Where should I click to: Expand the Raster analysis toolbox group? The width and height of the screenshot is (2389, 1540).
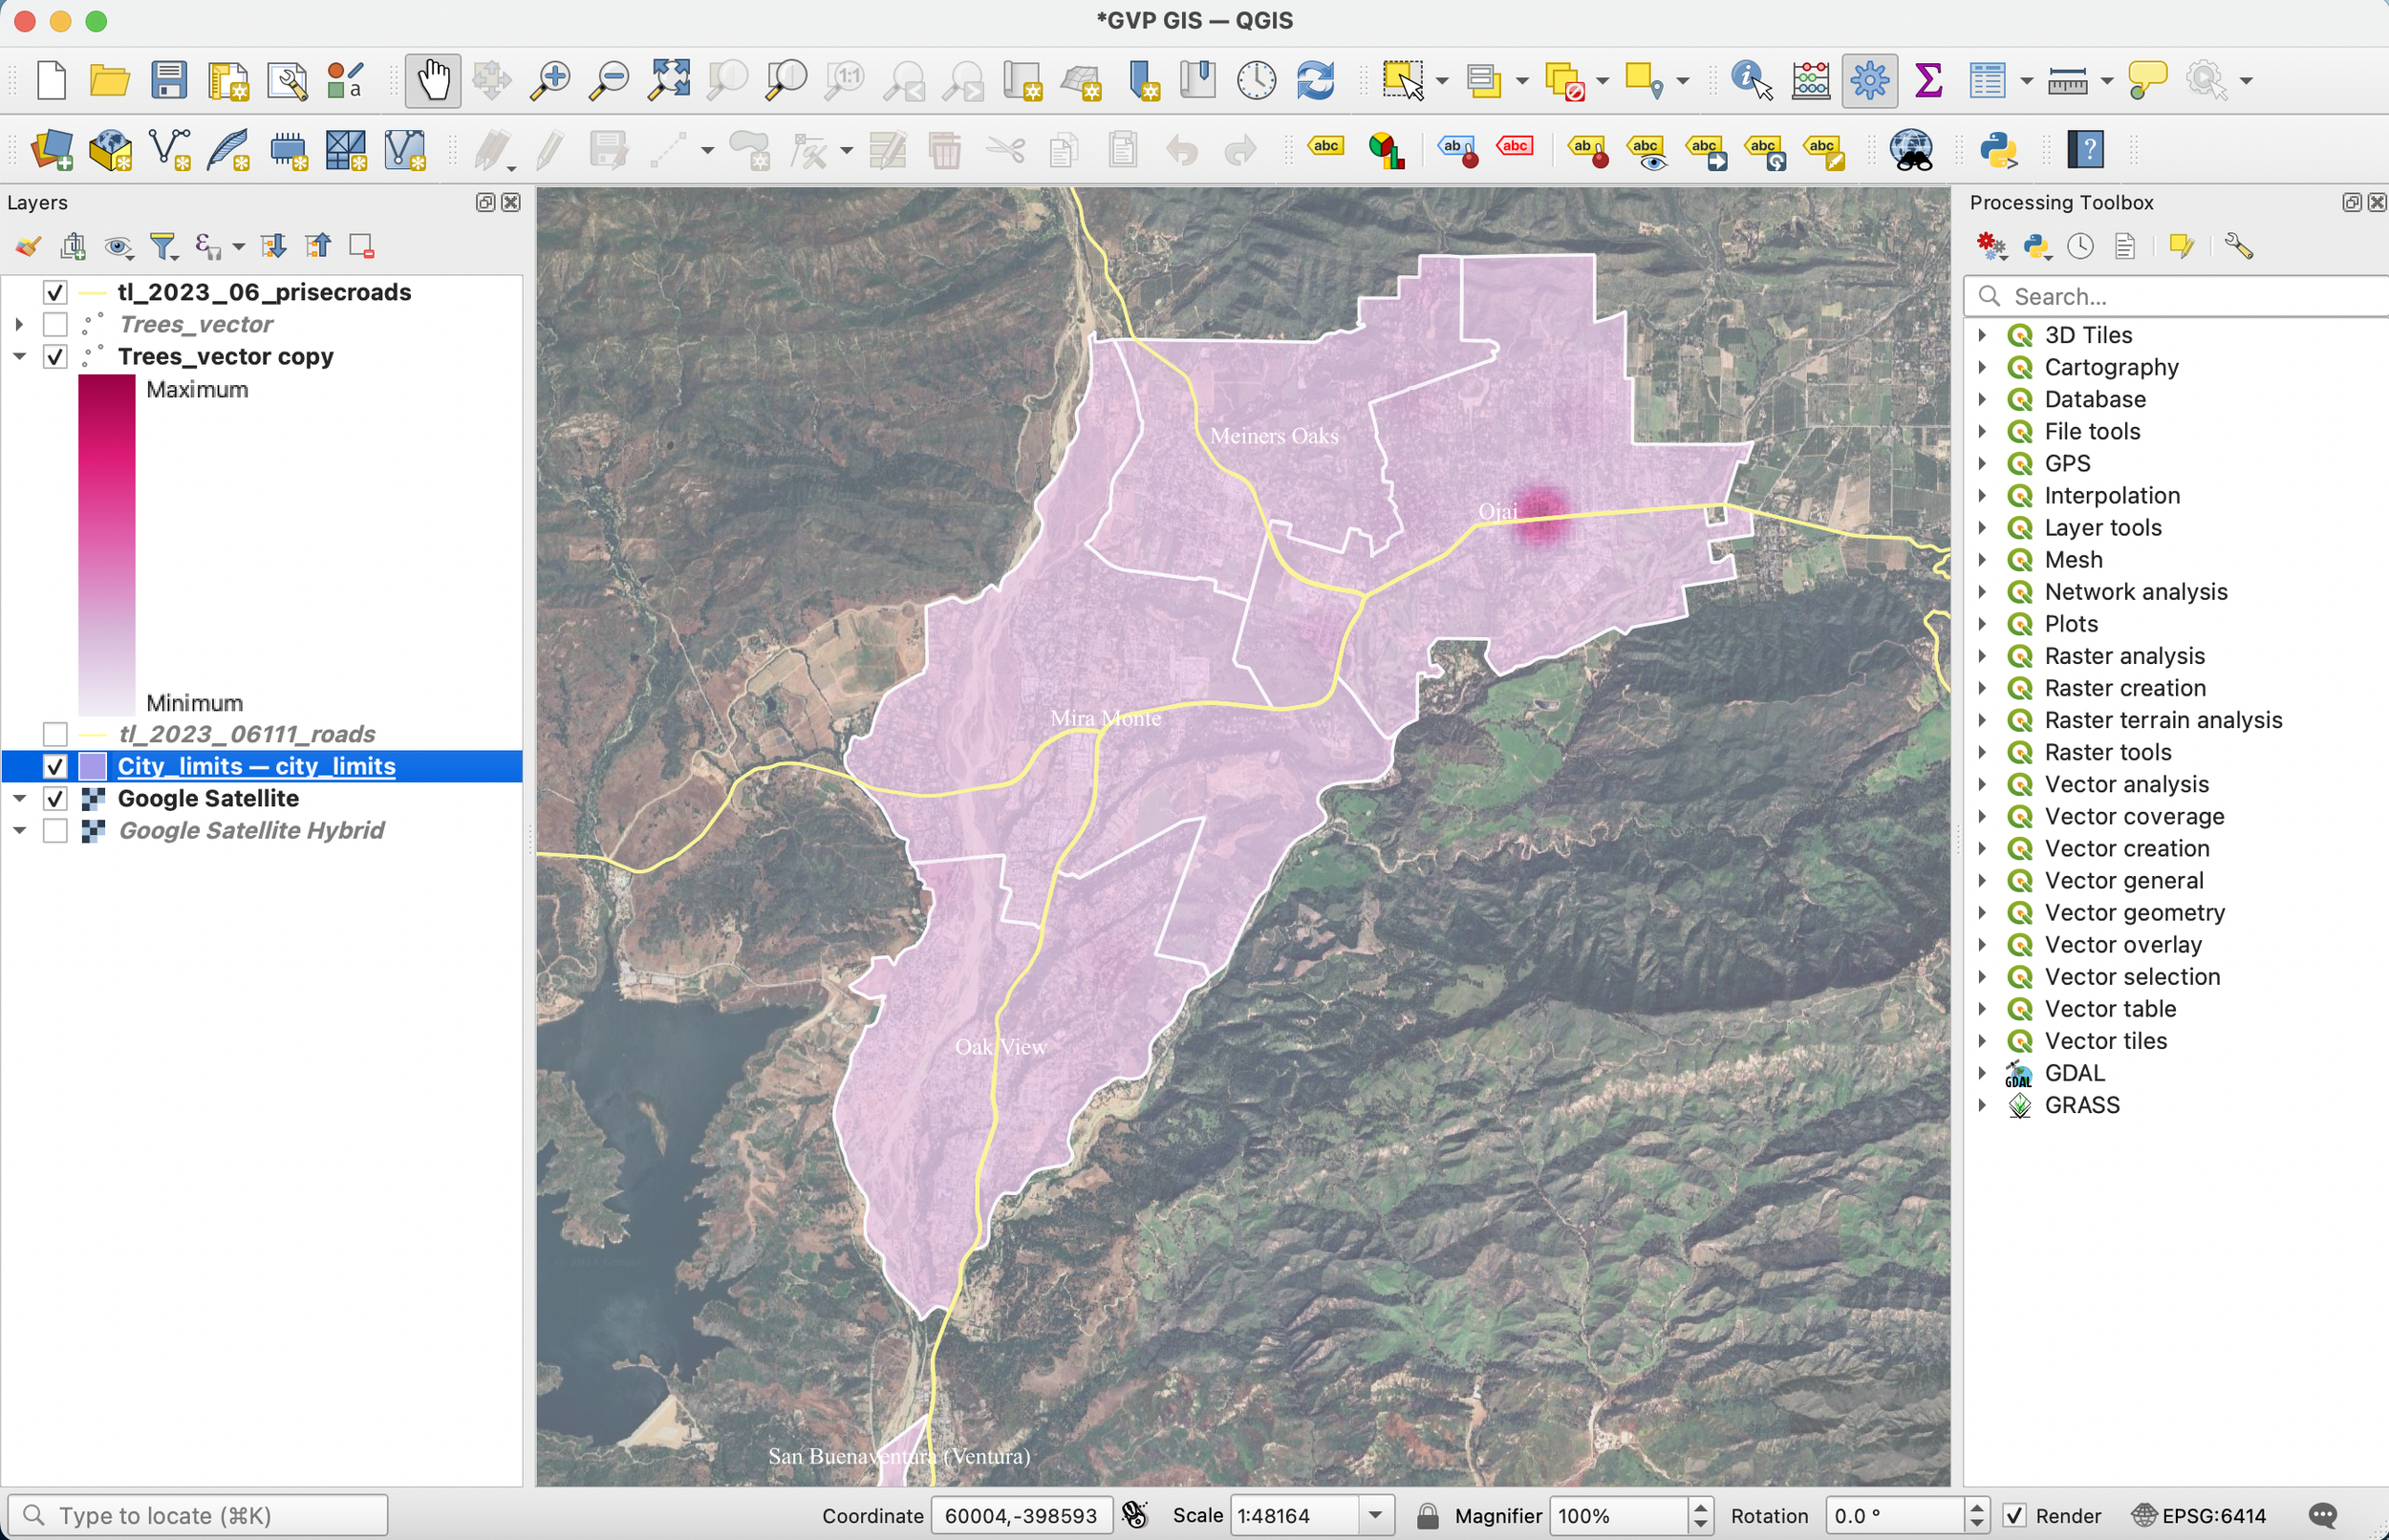pos(1982,656)
